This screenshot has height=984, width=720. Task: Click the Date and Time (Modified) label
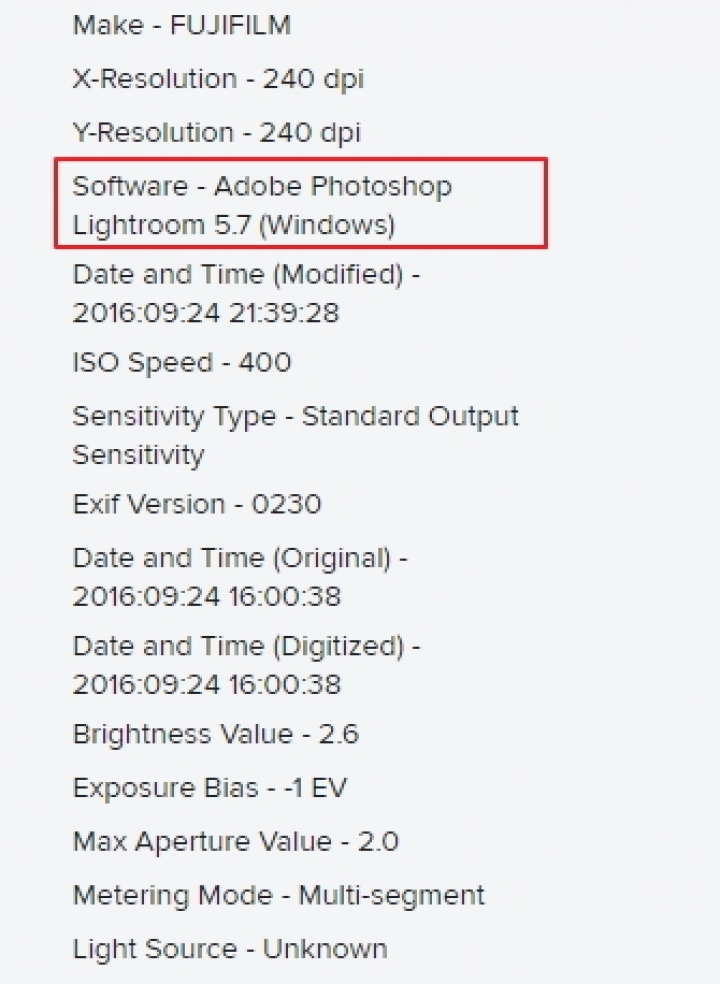246,275
